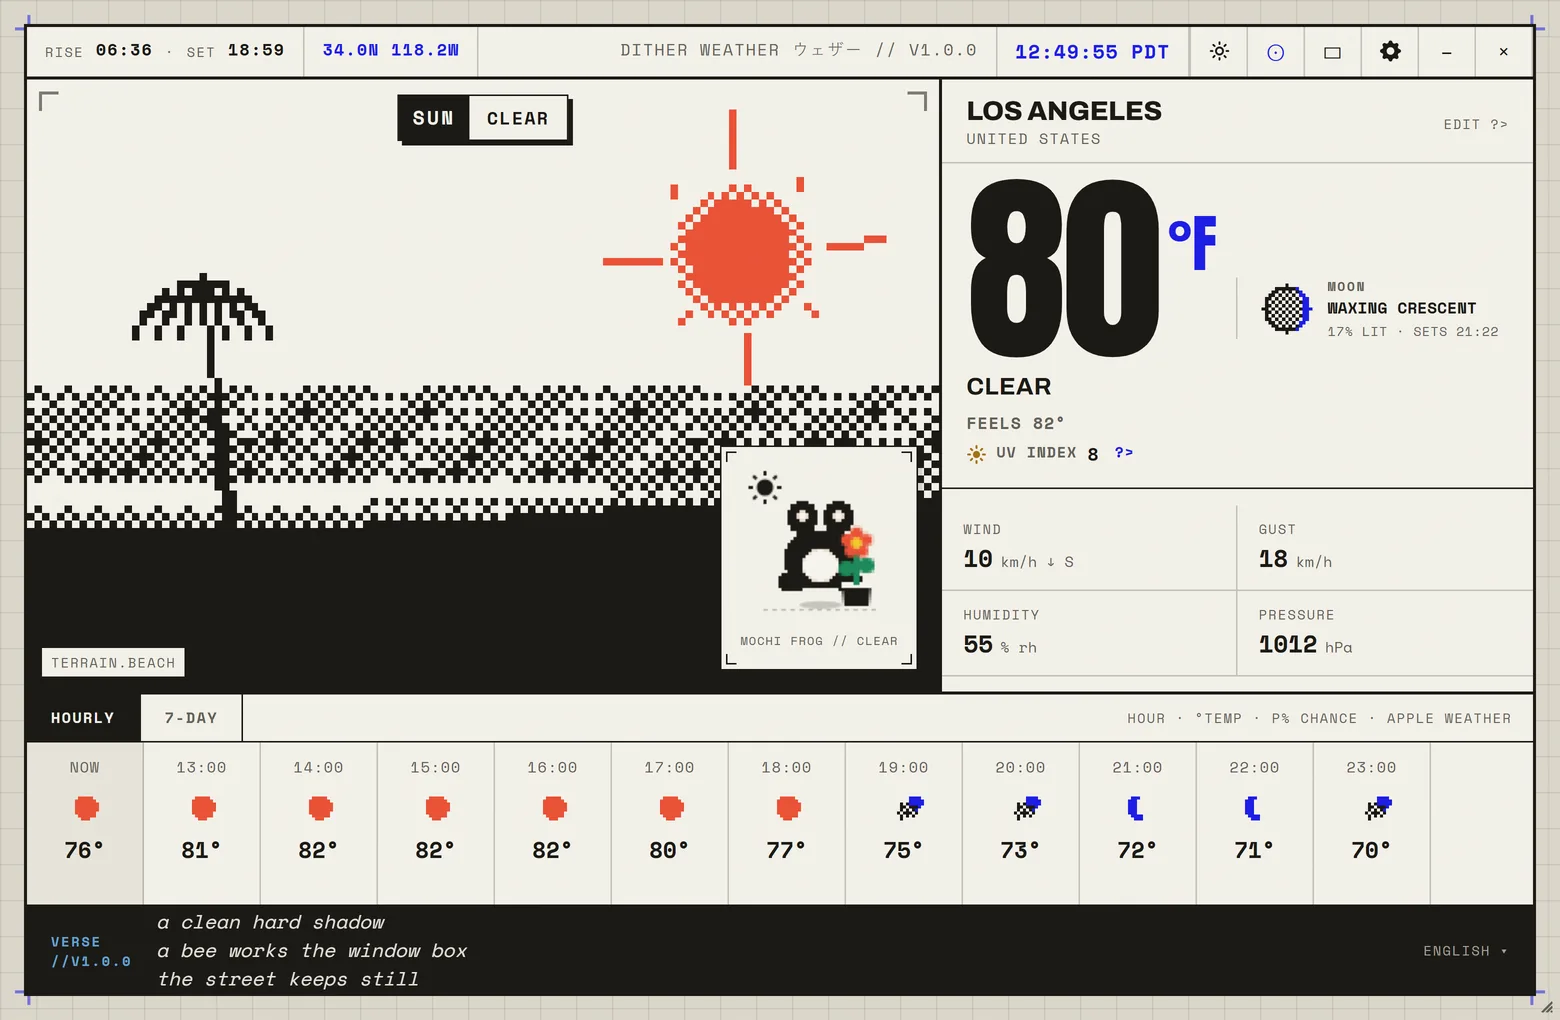Screen dimensions: 1560x1020
Task: Open settings with the gear icon
Action: 1390,51
